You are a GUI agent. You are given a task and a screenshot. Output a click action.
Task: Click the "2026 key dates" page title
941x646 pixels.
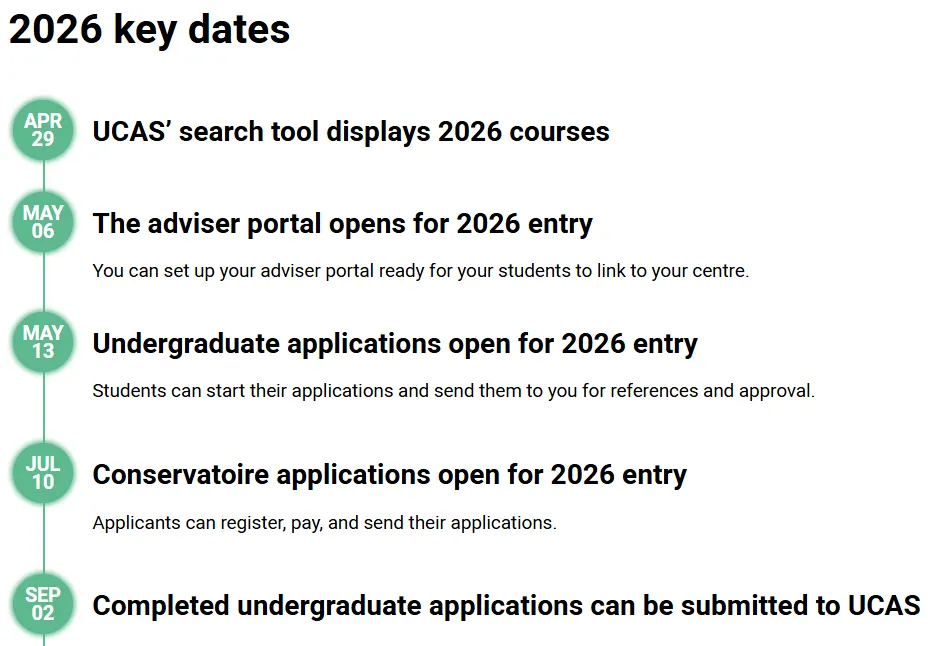pyautogui.click(x=150, y=30)
